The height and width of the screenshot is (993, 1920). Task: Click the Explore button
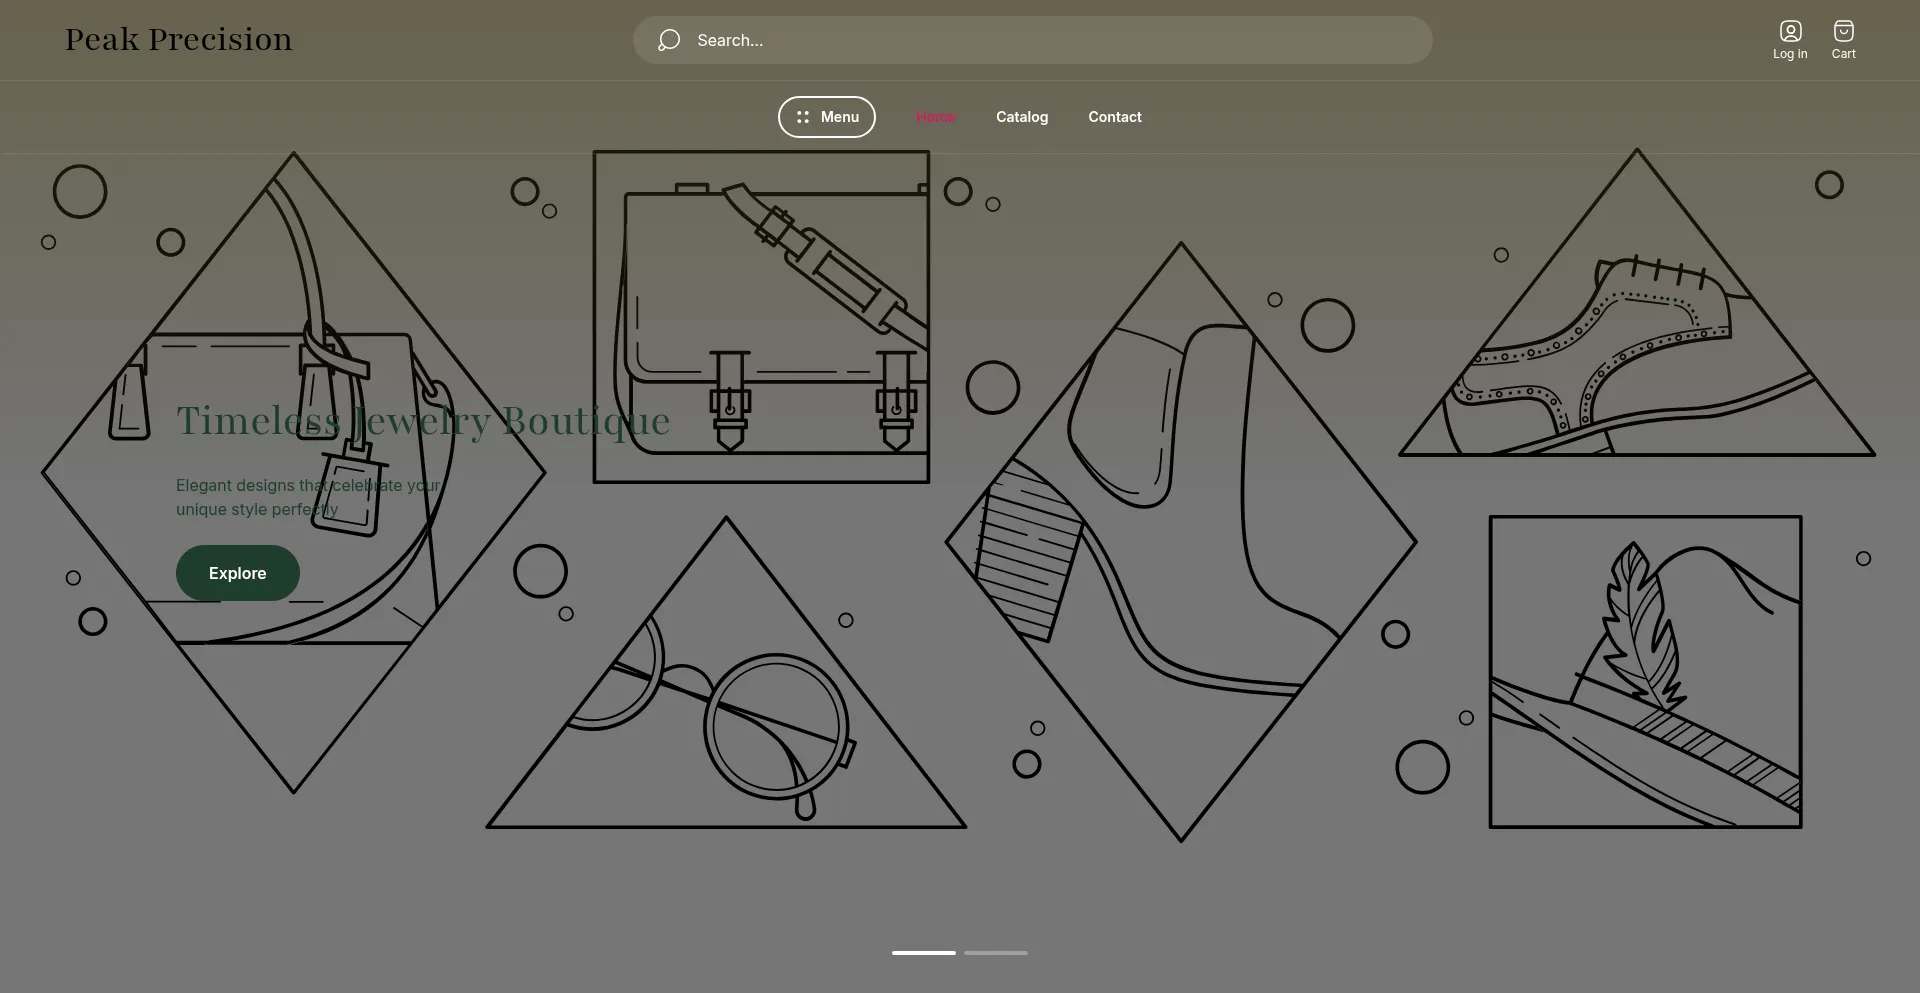tap(238, 573)
